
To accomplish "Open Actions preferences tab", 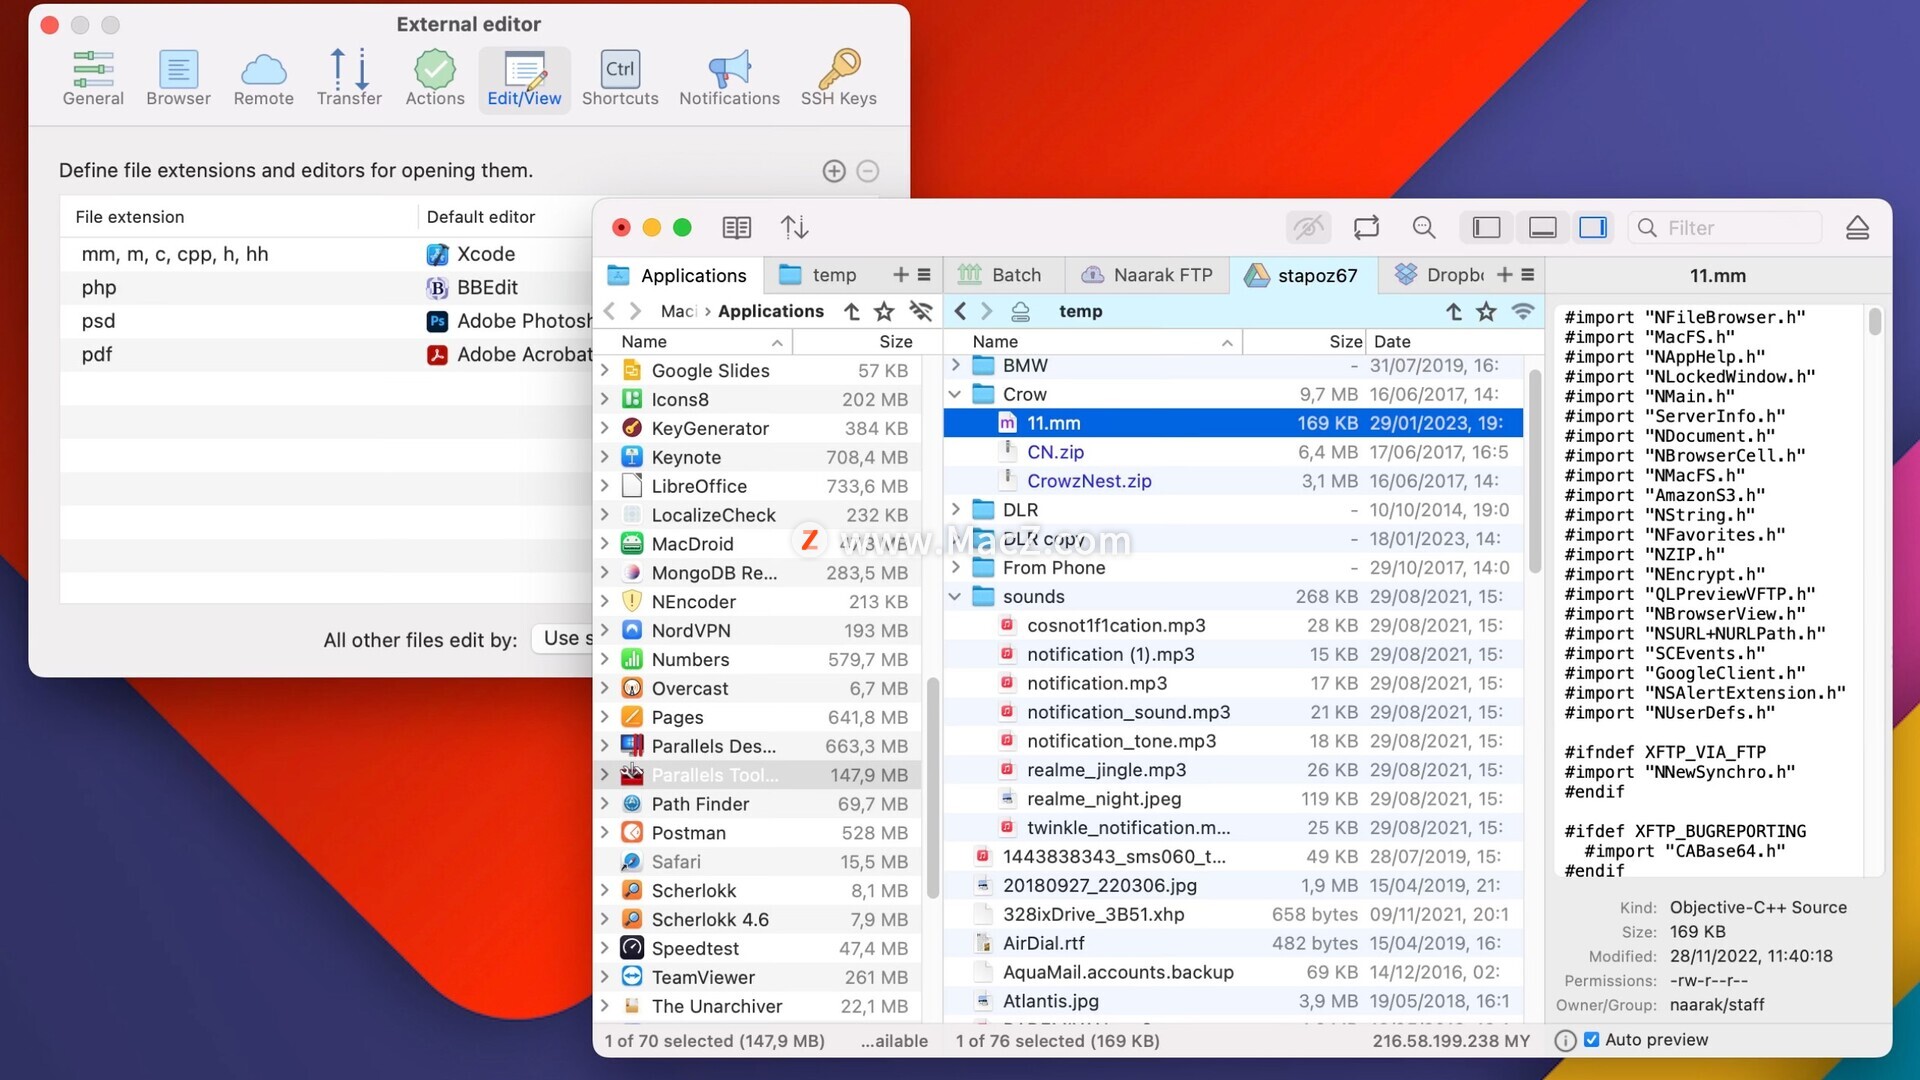I will click(x=435, y=78).
